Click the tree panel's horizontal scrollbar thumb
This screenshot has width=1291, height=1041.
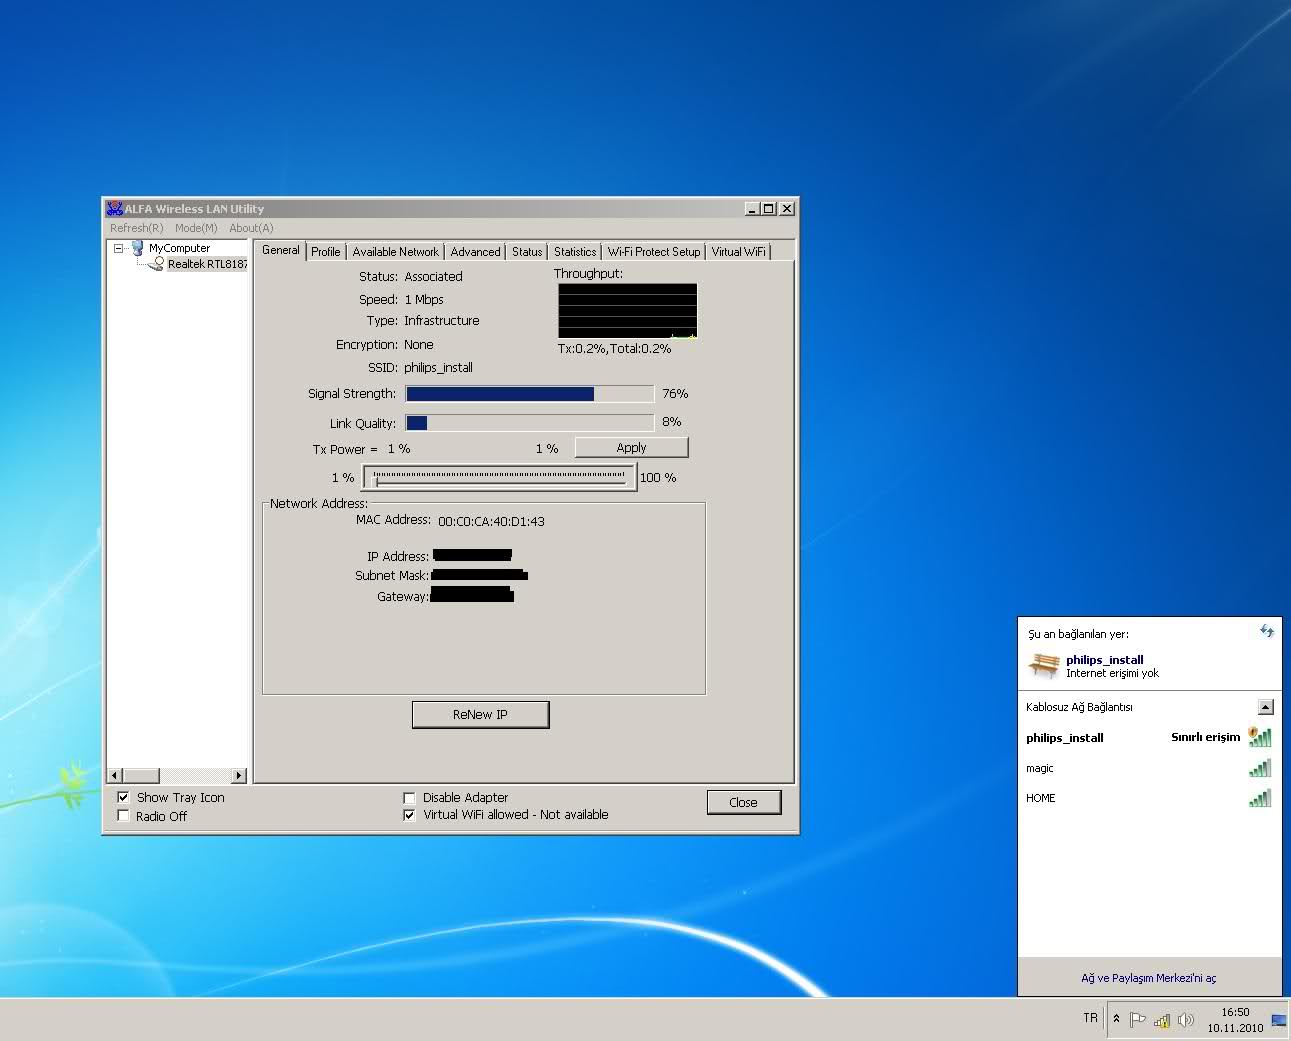point(141,775)
